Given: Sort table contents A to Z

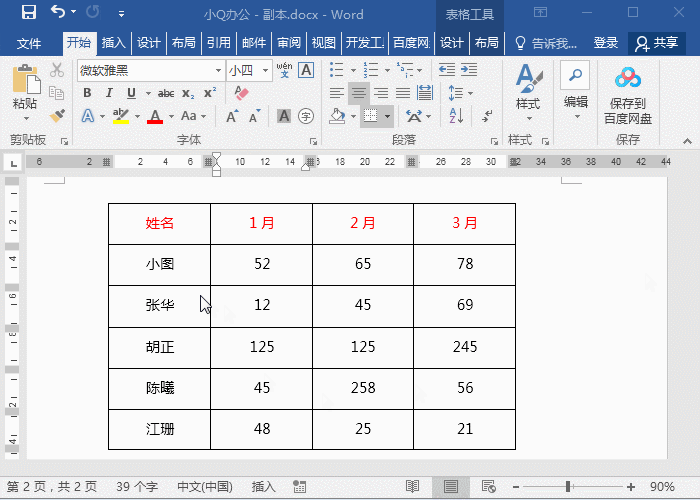Looking at the screenshot, I should [x=456, y=116].
